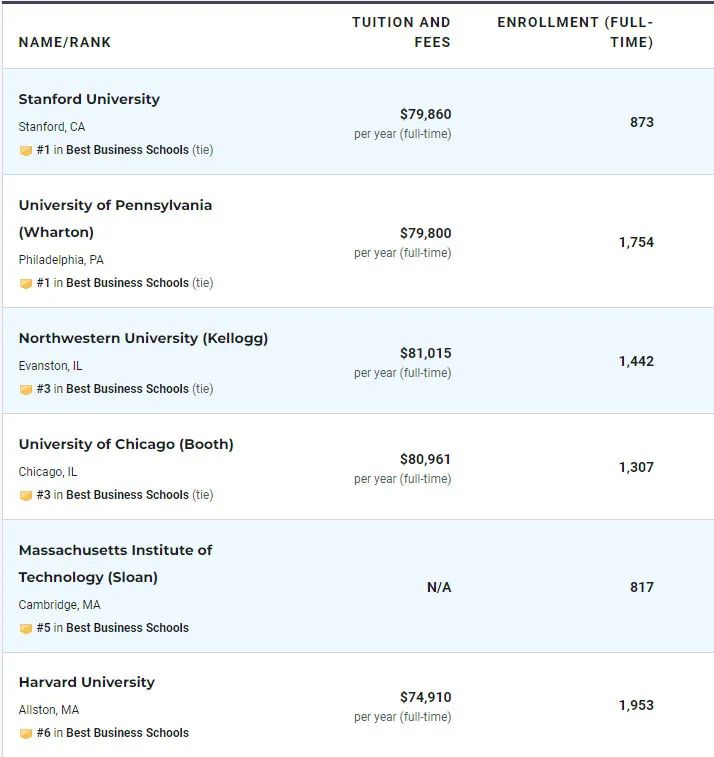This screenshot has width=714, height=757.
Task: Click the Tuition and Fees column header
Action: click(x=401, y=32)
